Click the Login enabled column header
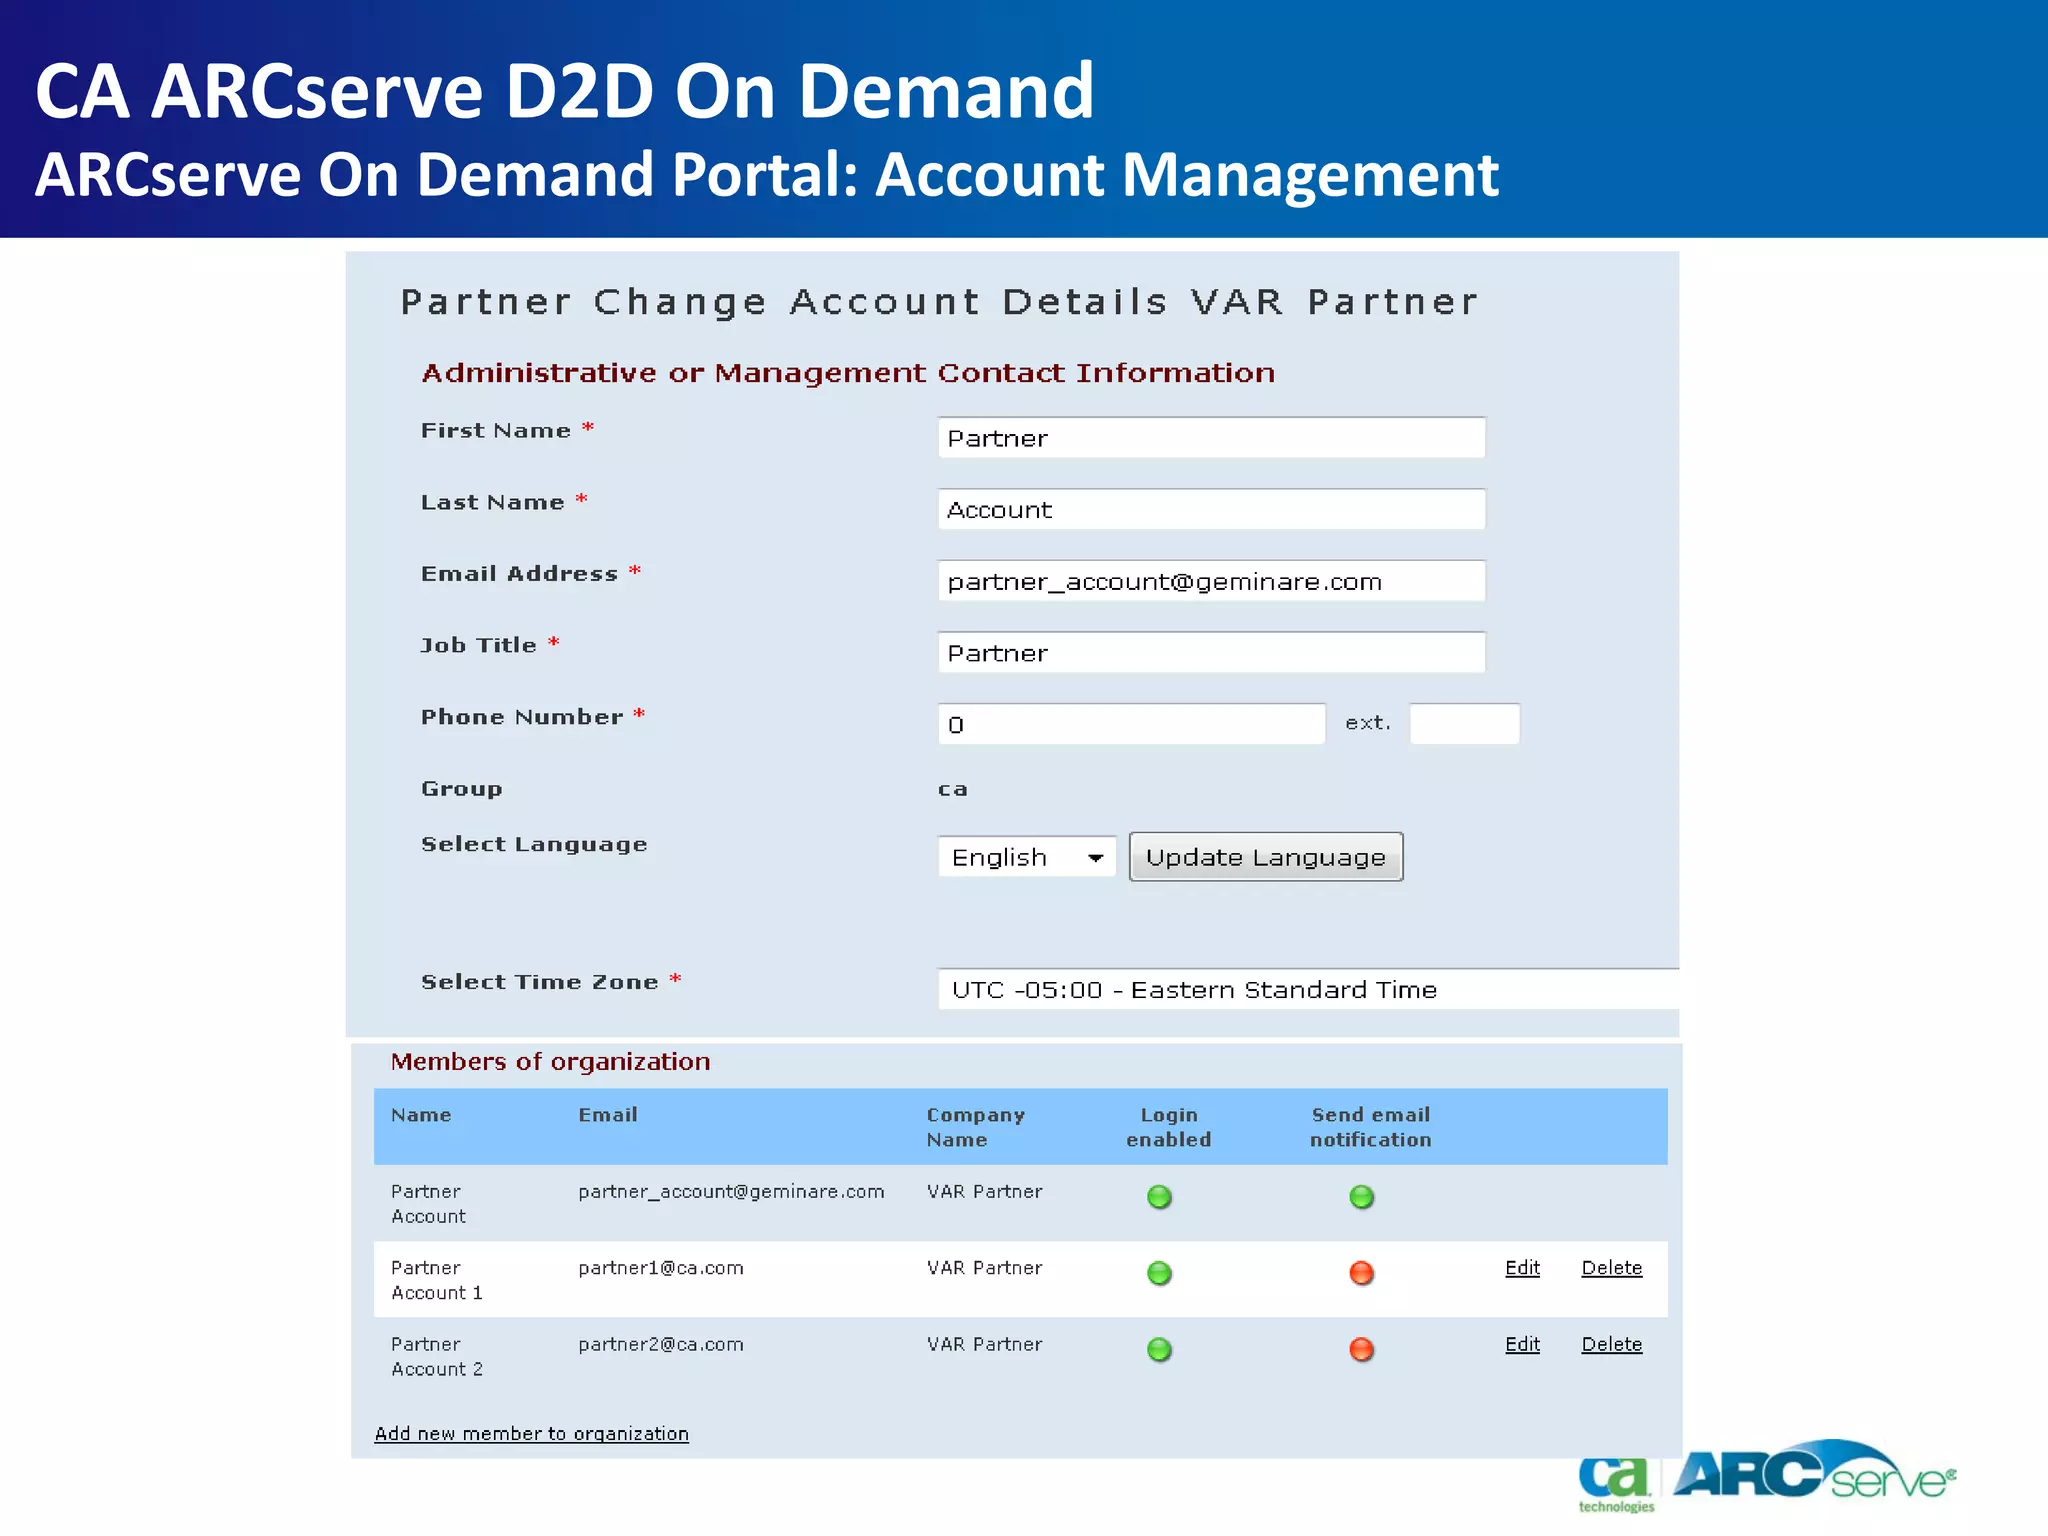 pyautogui.click(x=1168, y=1127)
